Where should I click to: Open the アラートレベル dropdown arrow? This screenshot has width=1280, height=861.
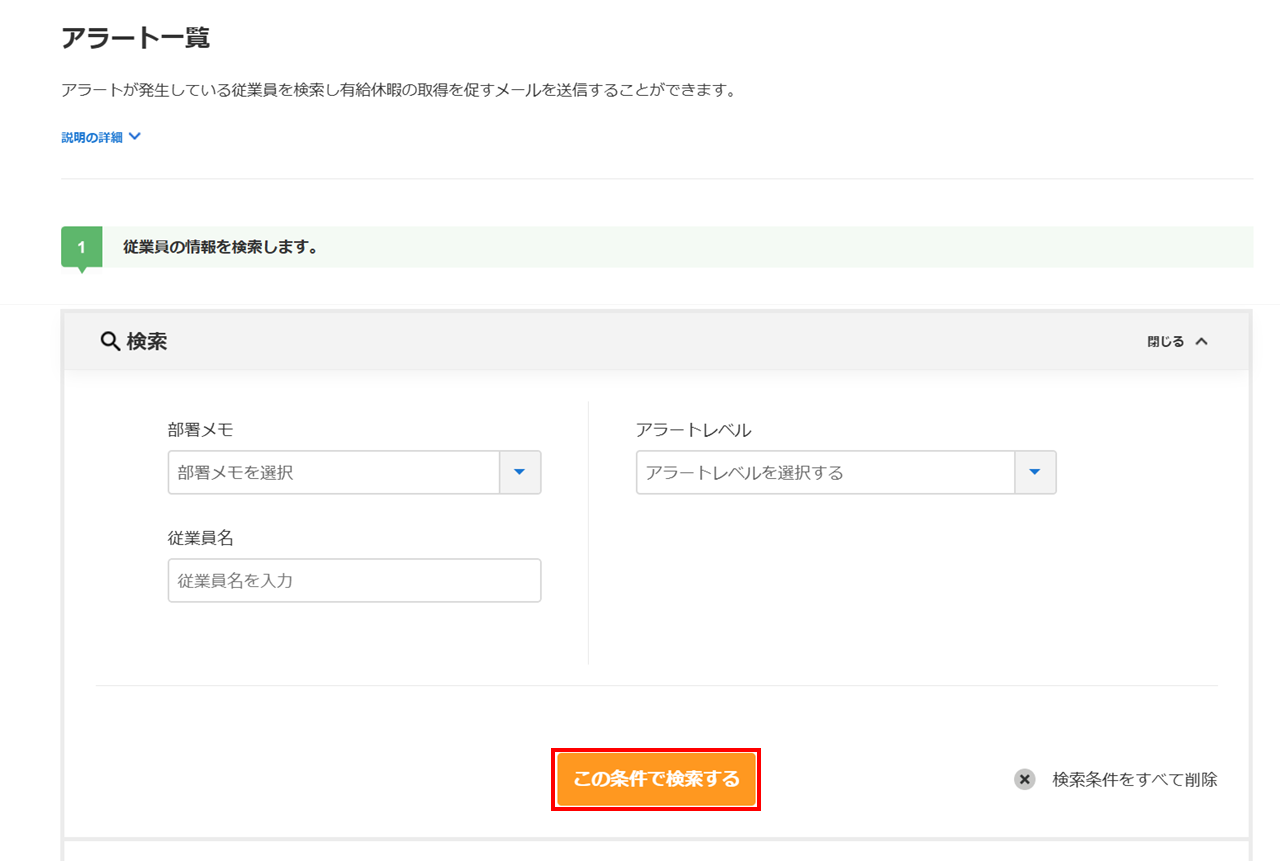[1035, 473]
